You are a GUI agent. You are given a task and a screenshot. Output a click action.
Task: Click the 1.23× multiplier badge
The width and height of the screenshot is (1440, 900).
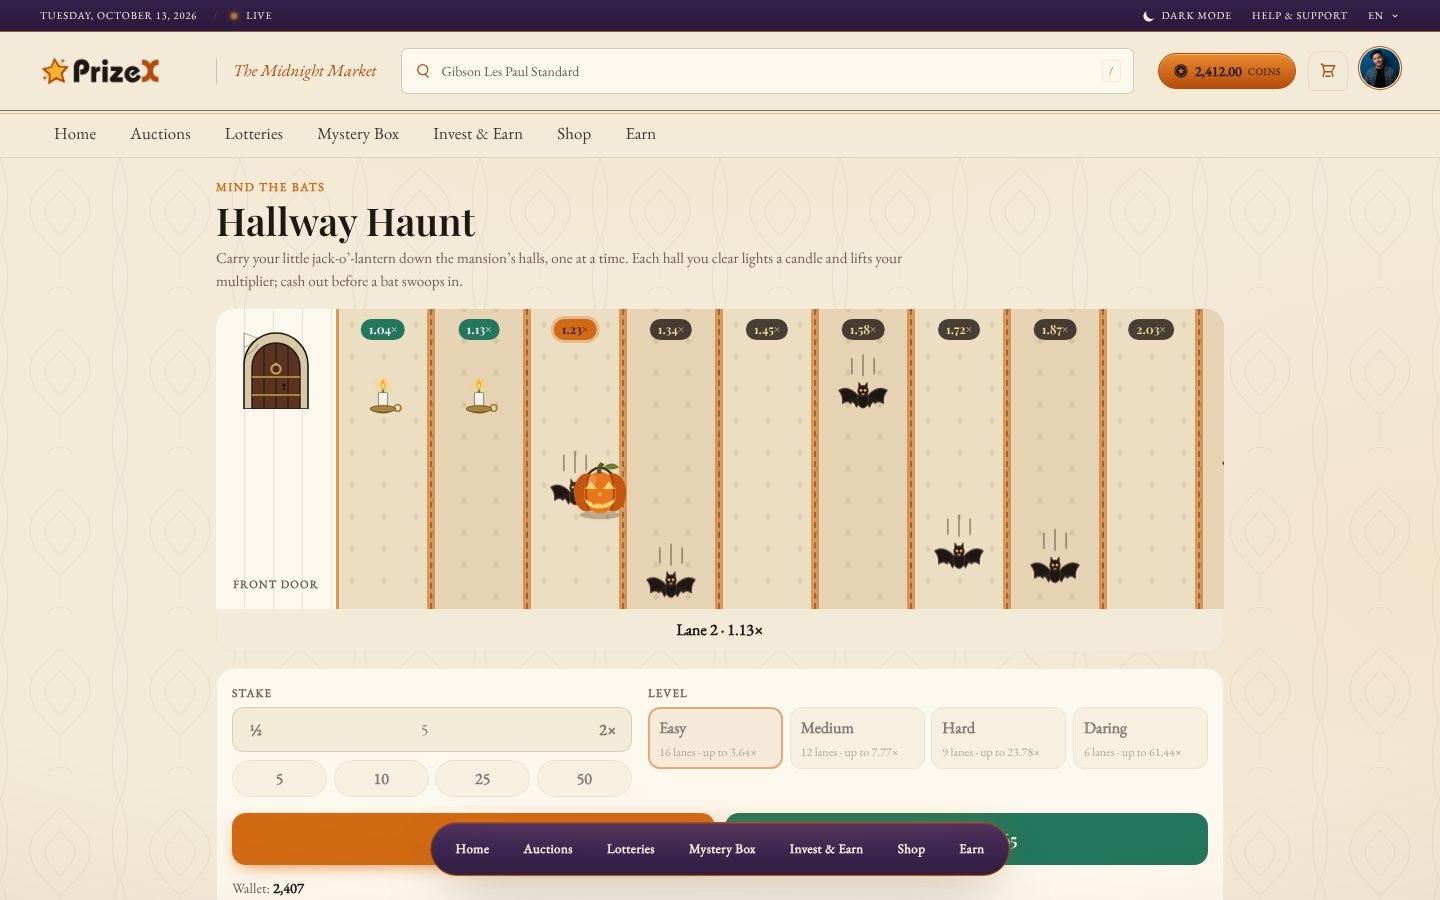pyautogui.click(x=574, y=330)
